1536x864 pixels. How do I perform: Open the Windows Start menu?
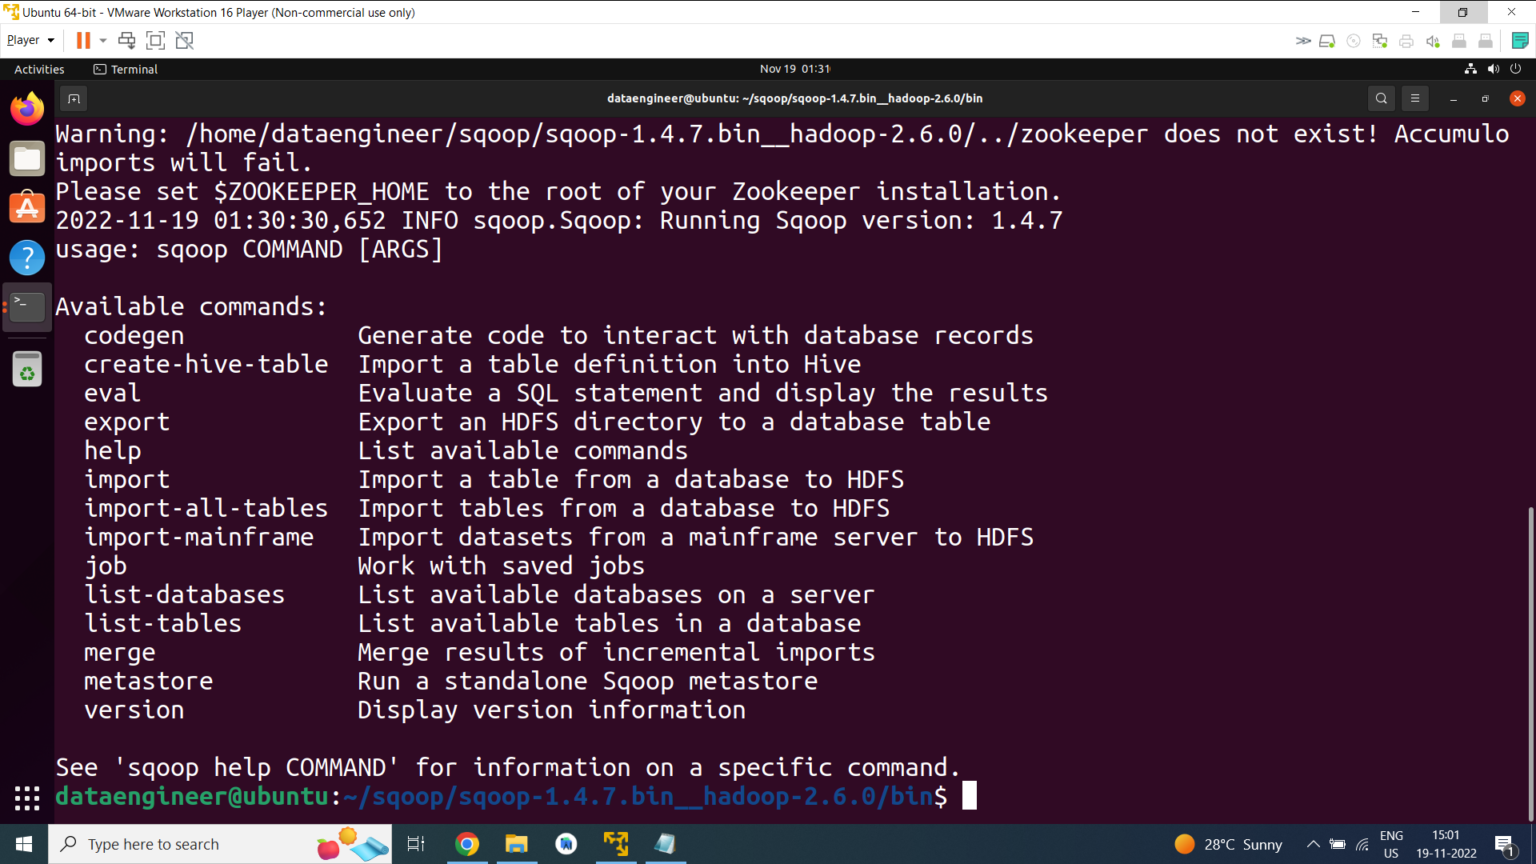tap(24, 844)
